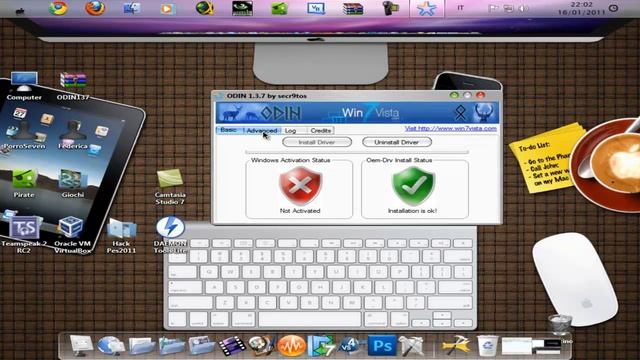Click the orange media player icon in the top bar
Viewport: 640px width, 360px height.
[168, 9]
